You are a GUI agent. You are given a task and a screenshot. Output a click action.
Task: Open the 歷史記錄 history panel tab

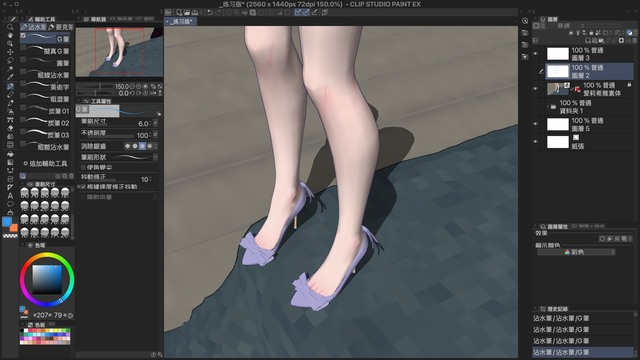pyautogui.click(x=554, y=309)
